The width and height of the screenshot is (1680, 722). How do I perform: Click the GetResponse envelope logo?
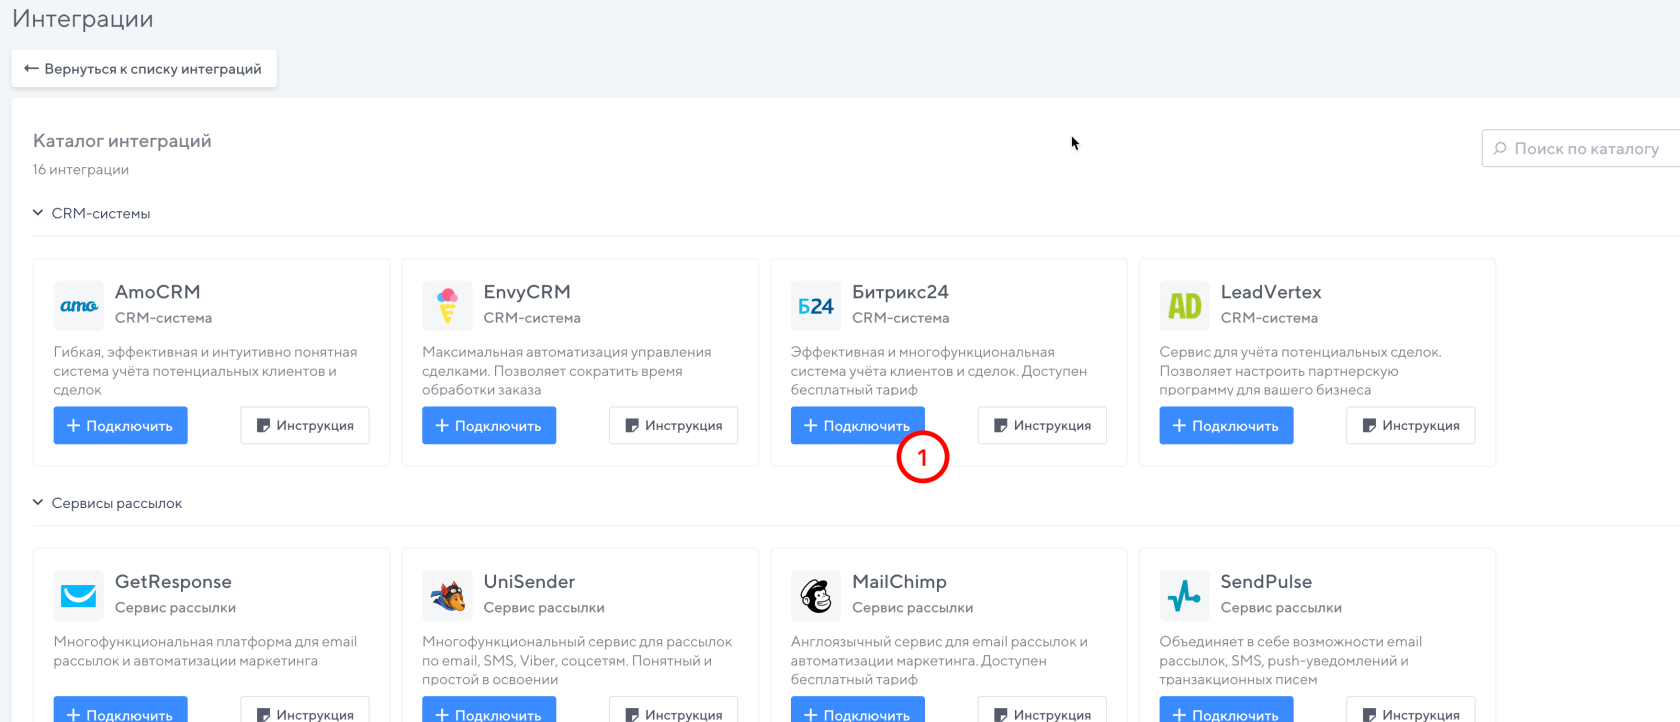[x=78, y=596]
